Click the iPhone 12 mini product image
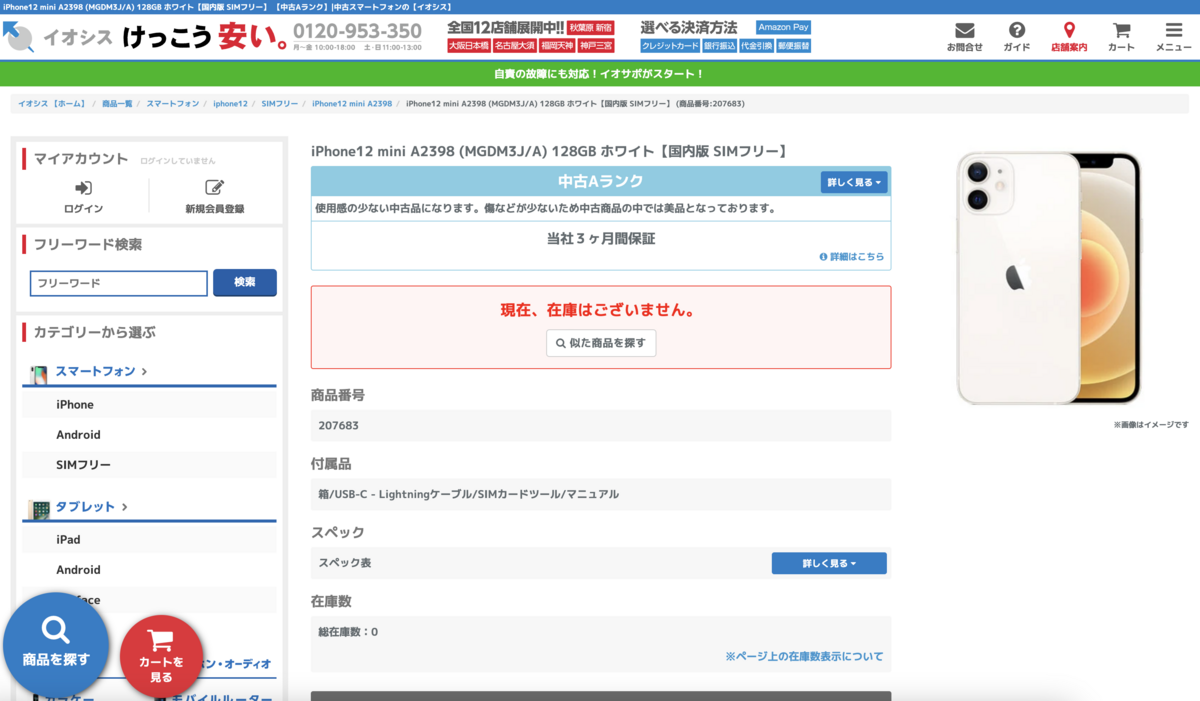Image resolution: width=1200 pixels, height=701 pixels. point(1048,278)
